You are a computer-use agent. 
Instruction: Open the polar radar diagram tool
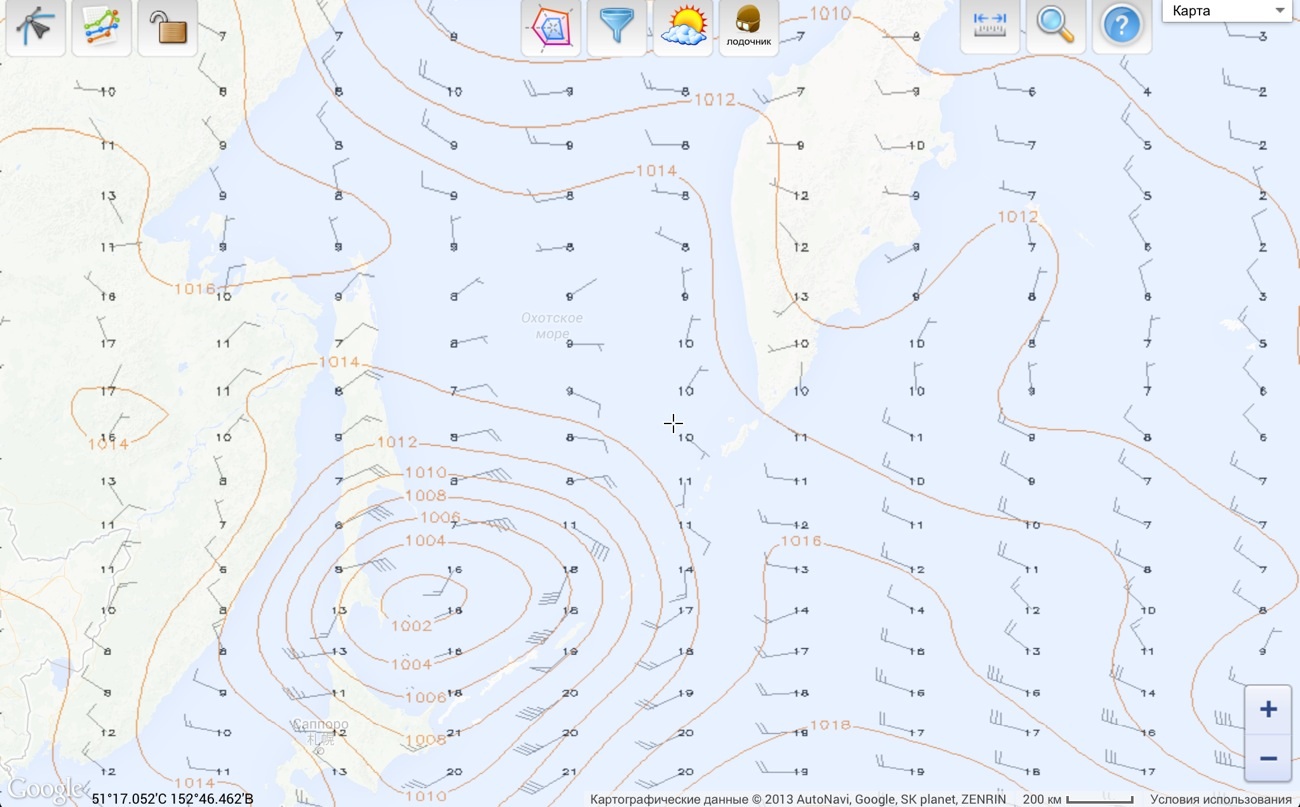[x=551, y=28]
